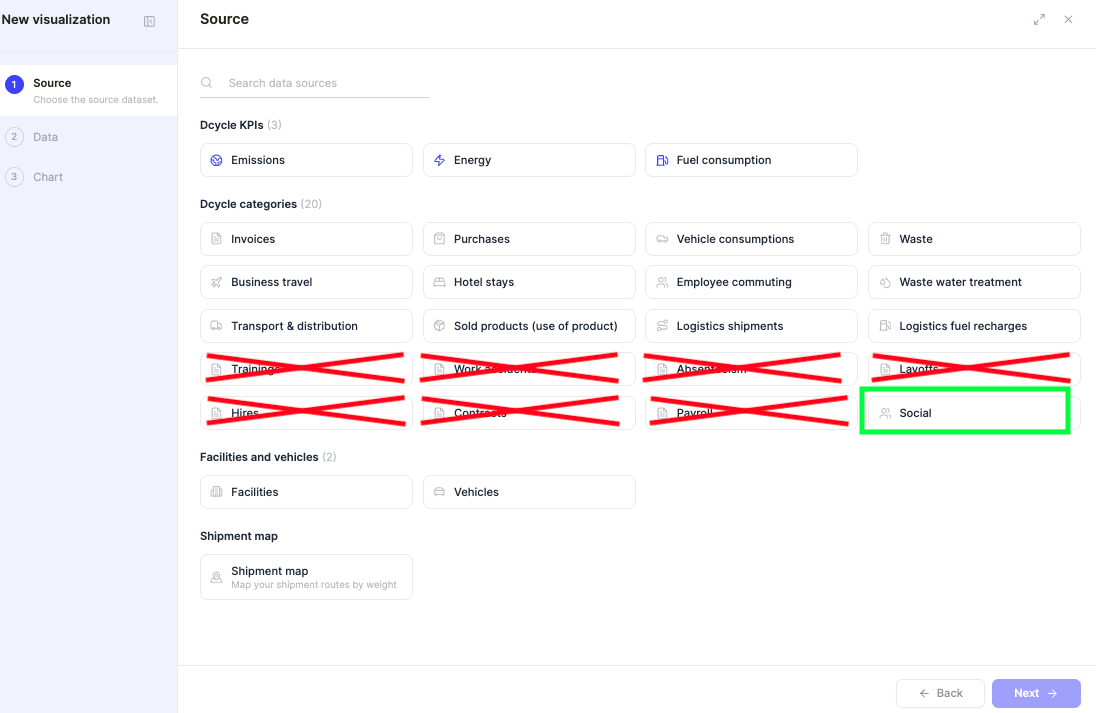This screenshot has width=1096, height=713.
Task: Open the Shipment map source card
Action: [x=306, y=577]
